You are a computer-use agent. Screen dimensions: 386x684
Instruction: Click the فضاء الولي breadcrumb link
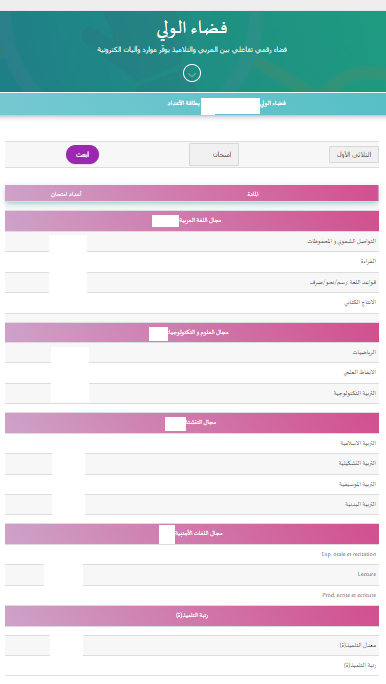(273, 103)
